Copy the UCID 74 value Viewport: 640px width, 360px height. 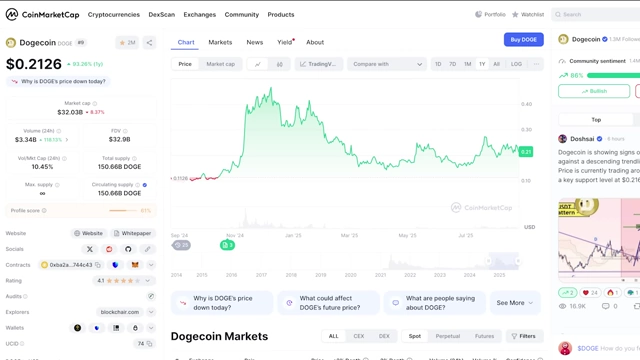(149, 344)
